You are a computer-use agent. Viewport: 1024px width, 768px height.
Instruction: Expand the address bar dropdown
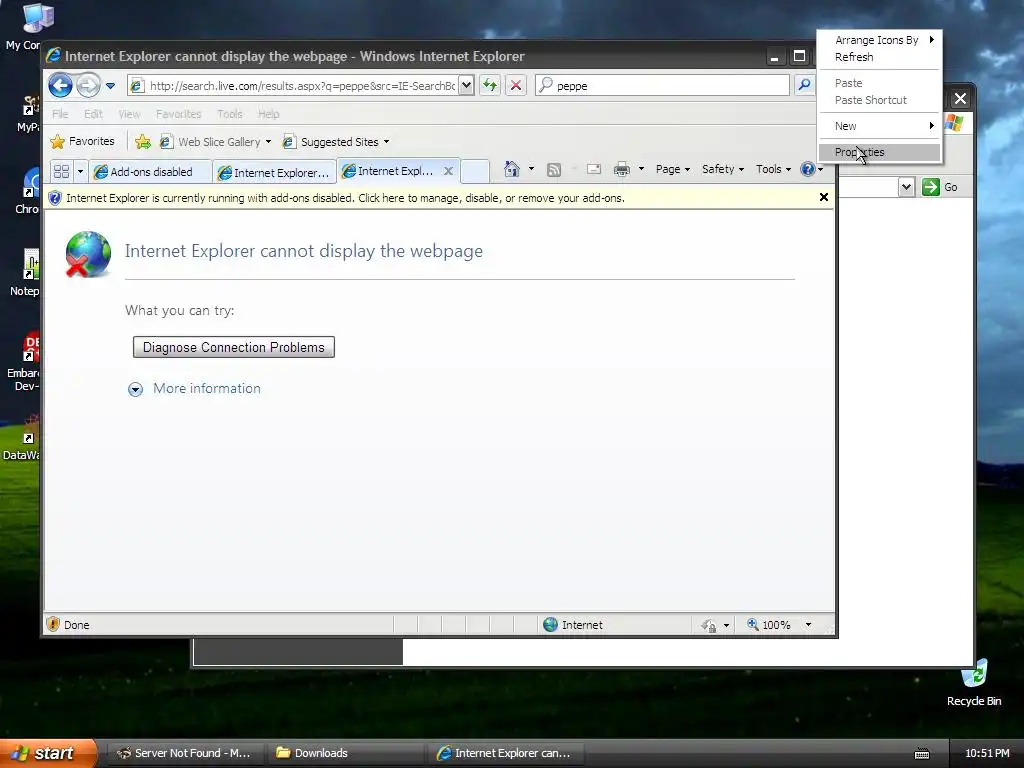(466, 86)
